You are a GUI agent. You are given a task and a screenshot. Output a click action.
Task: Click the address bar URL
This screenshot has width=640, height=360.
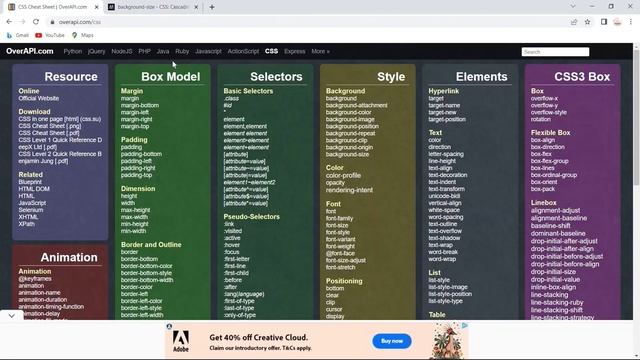80,22
